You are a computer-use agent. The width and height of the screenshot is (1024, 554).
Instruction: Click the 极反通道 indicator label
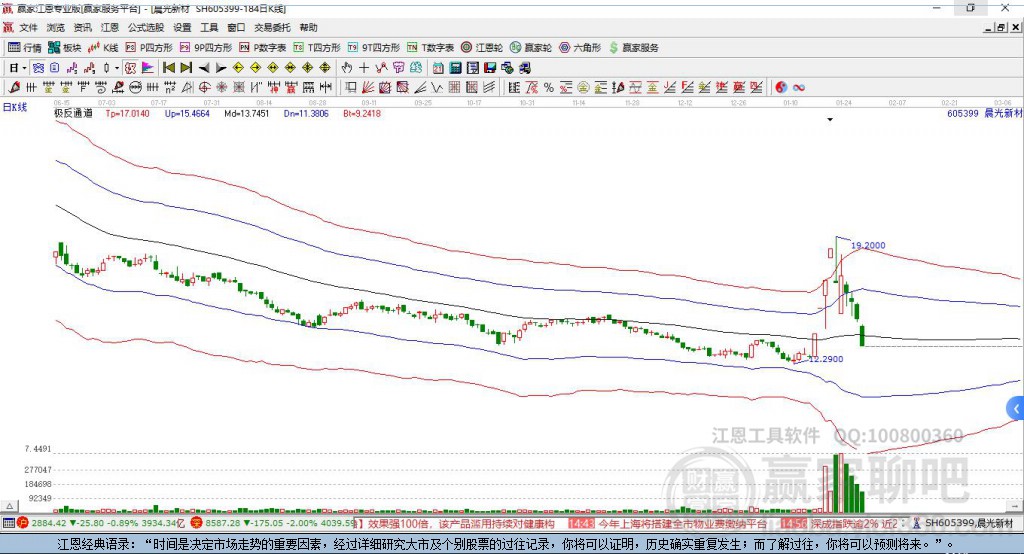click(73, 113)
